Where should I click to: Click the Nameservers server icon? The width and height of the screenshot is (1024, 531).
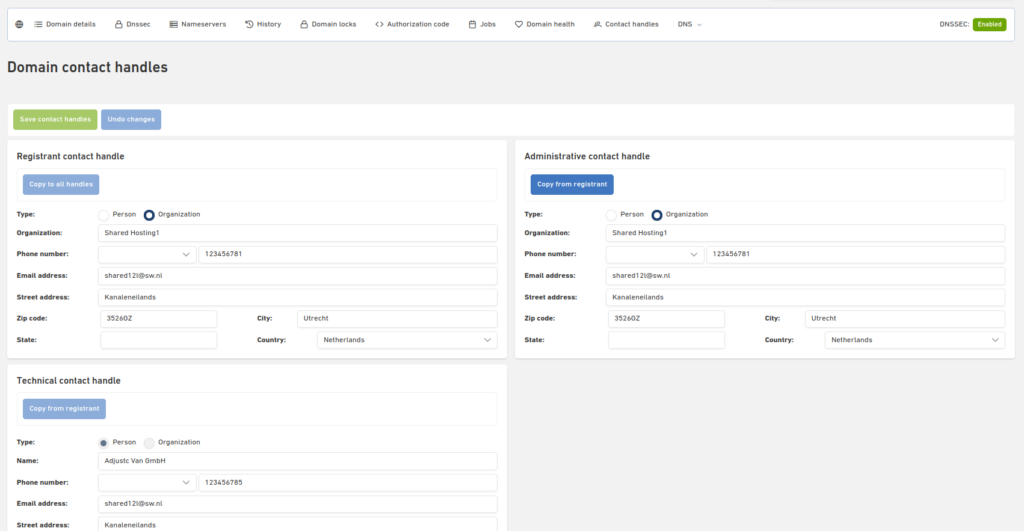[174, 24]
